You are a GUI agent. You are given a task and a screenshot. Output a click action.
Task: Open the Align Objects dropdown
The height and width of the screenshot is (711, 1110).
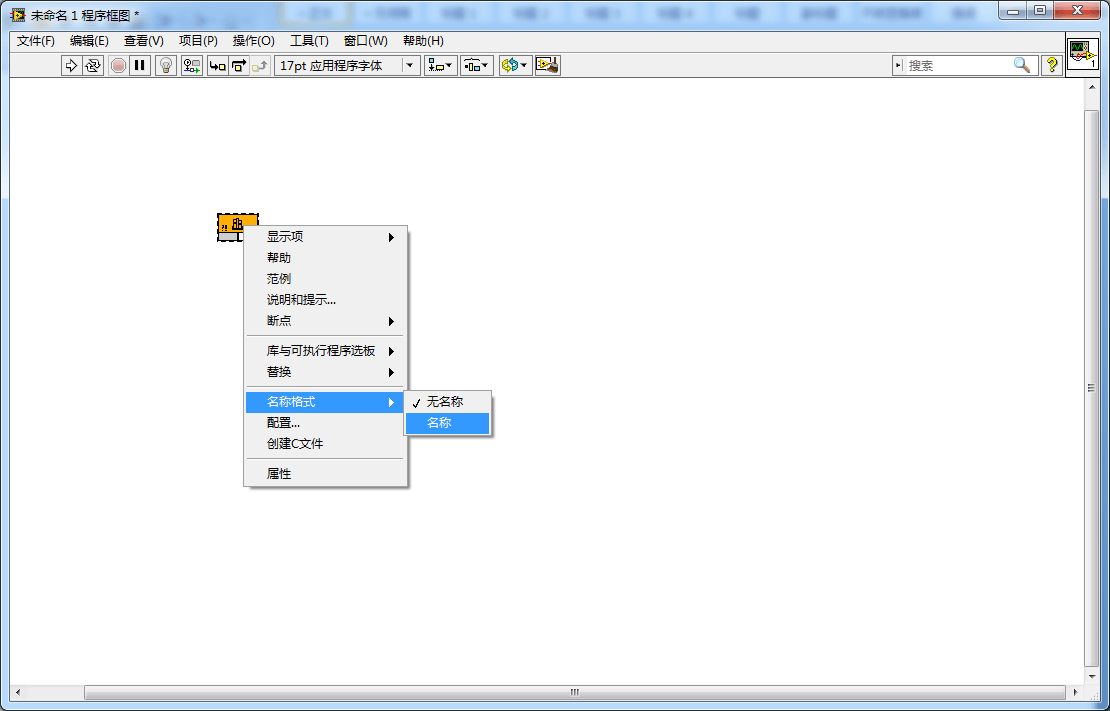[441, 66]
